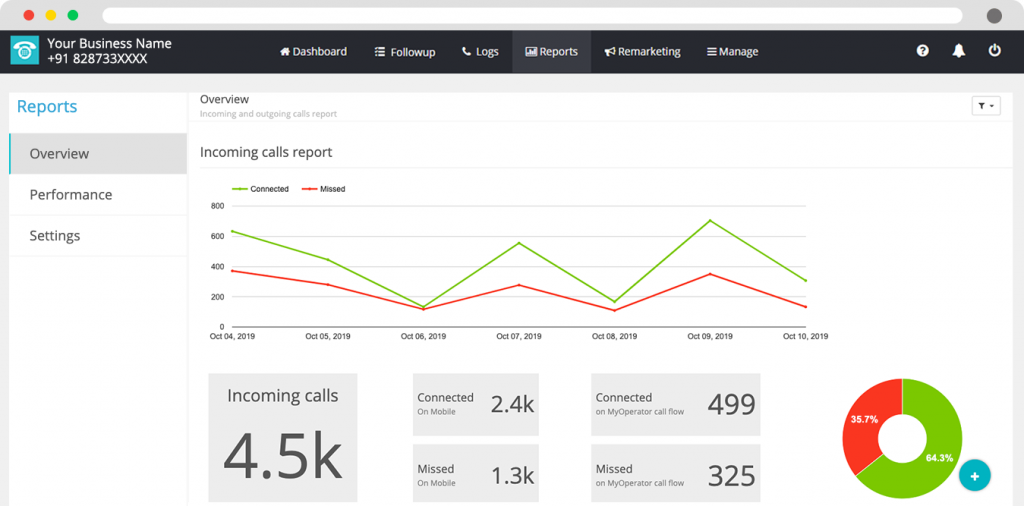
Task: Open the Dashboard home tab
Action: pyautogui.click(x=313, y=52)
